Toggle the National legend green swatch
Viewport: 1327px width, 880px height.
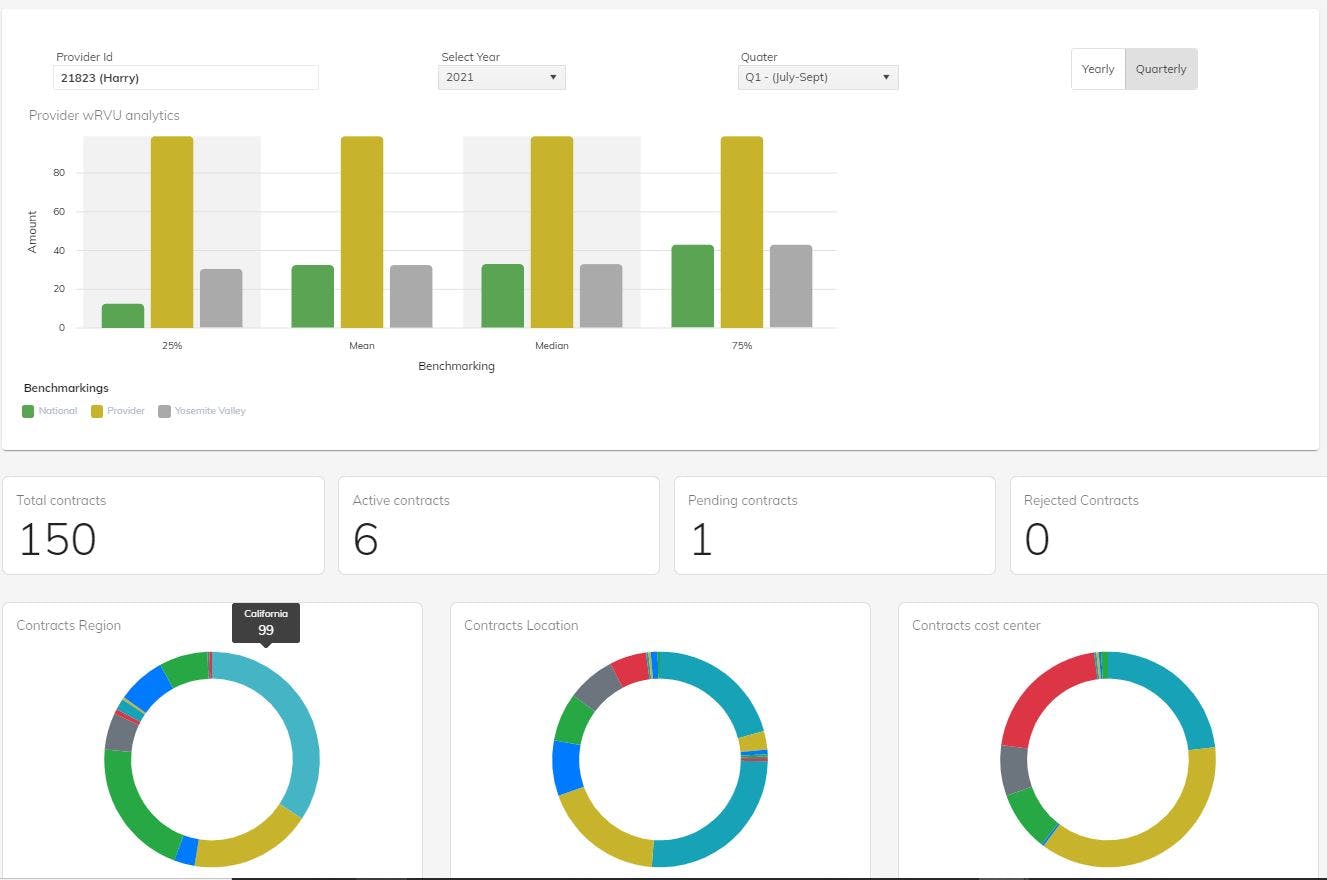[28, 411]
